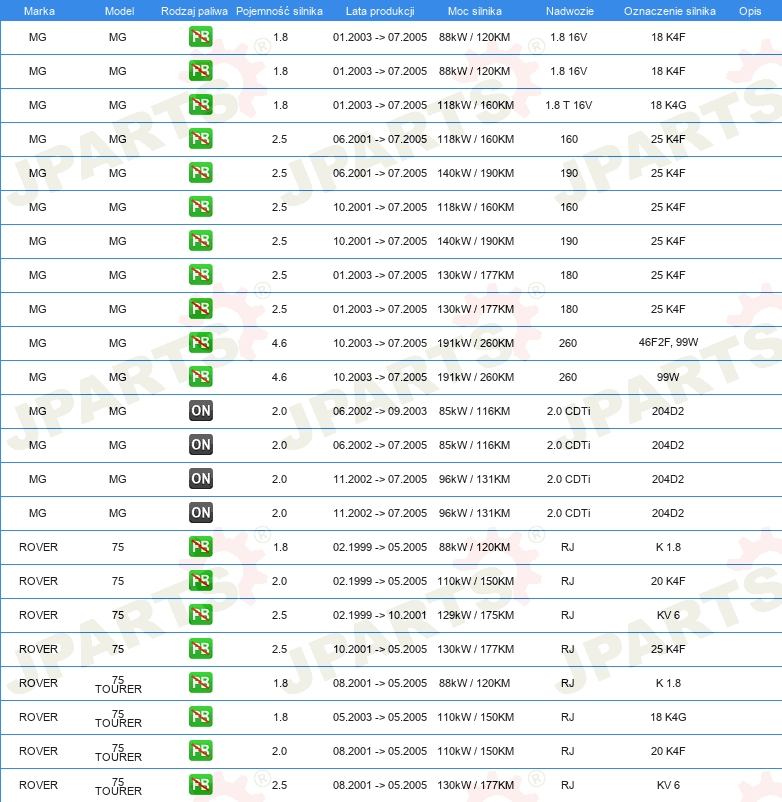Click the Opis column header
782x802 pixels.
(750, 11)
